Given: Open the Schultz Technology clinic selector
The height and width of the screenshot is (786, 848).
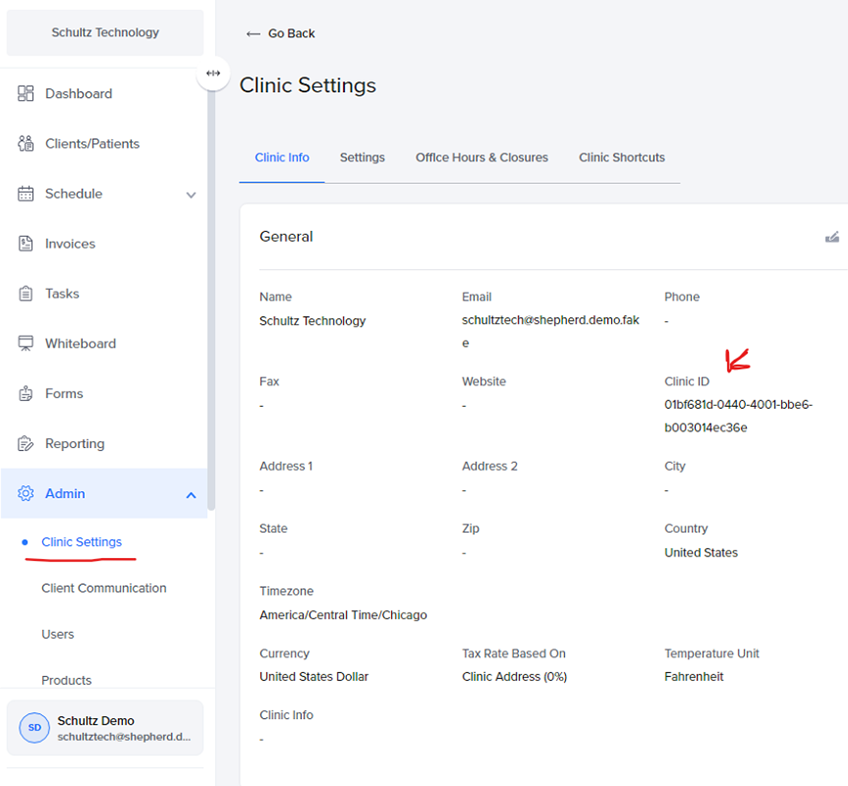Looking at the screenshot, I should pyautogui.click(x=105, y=33).
